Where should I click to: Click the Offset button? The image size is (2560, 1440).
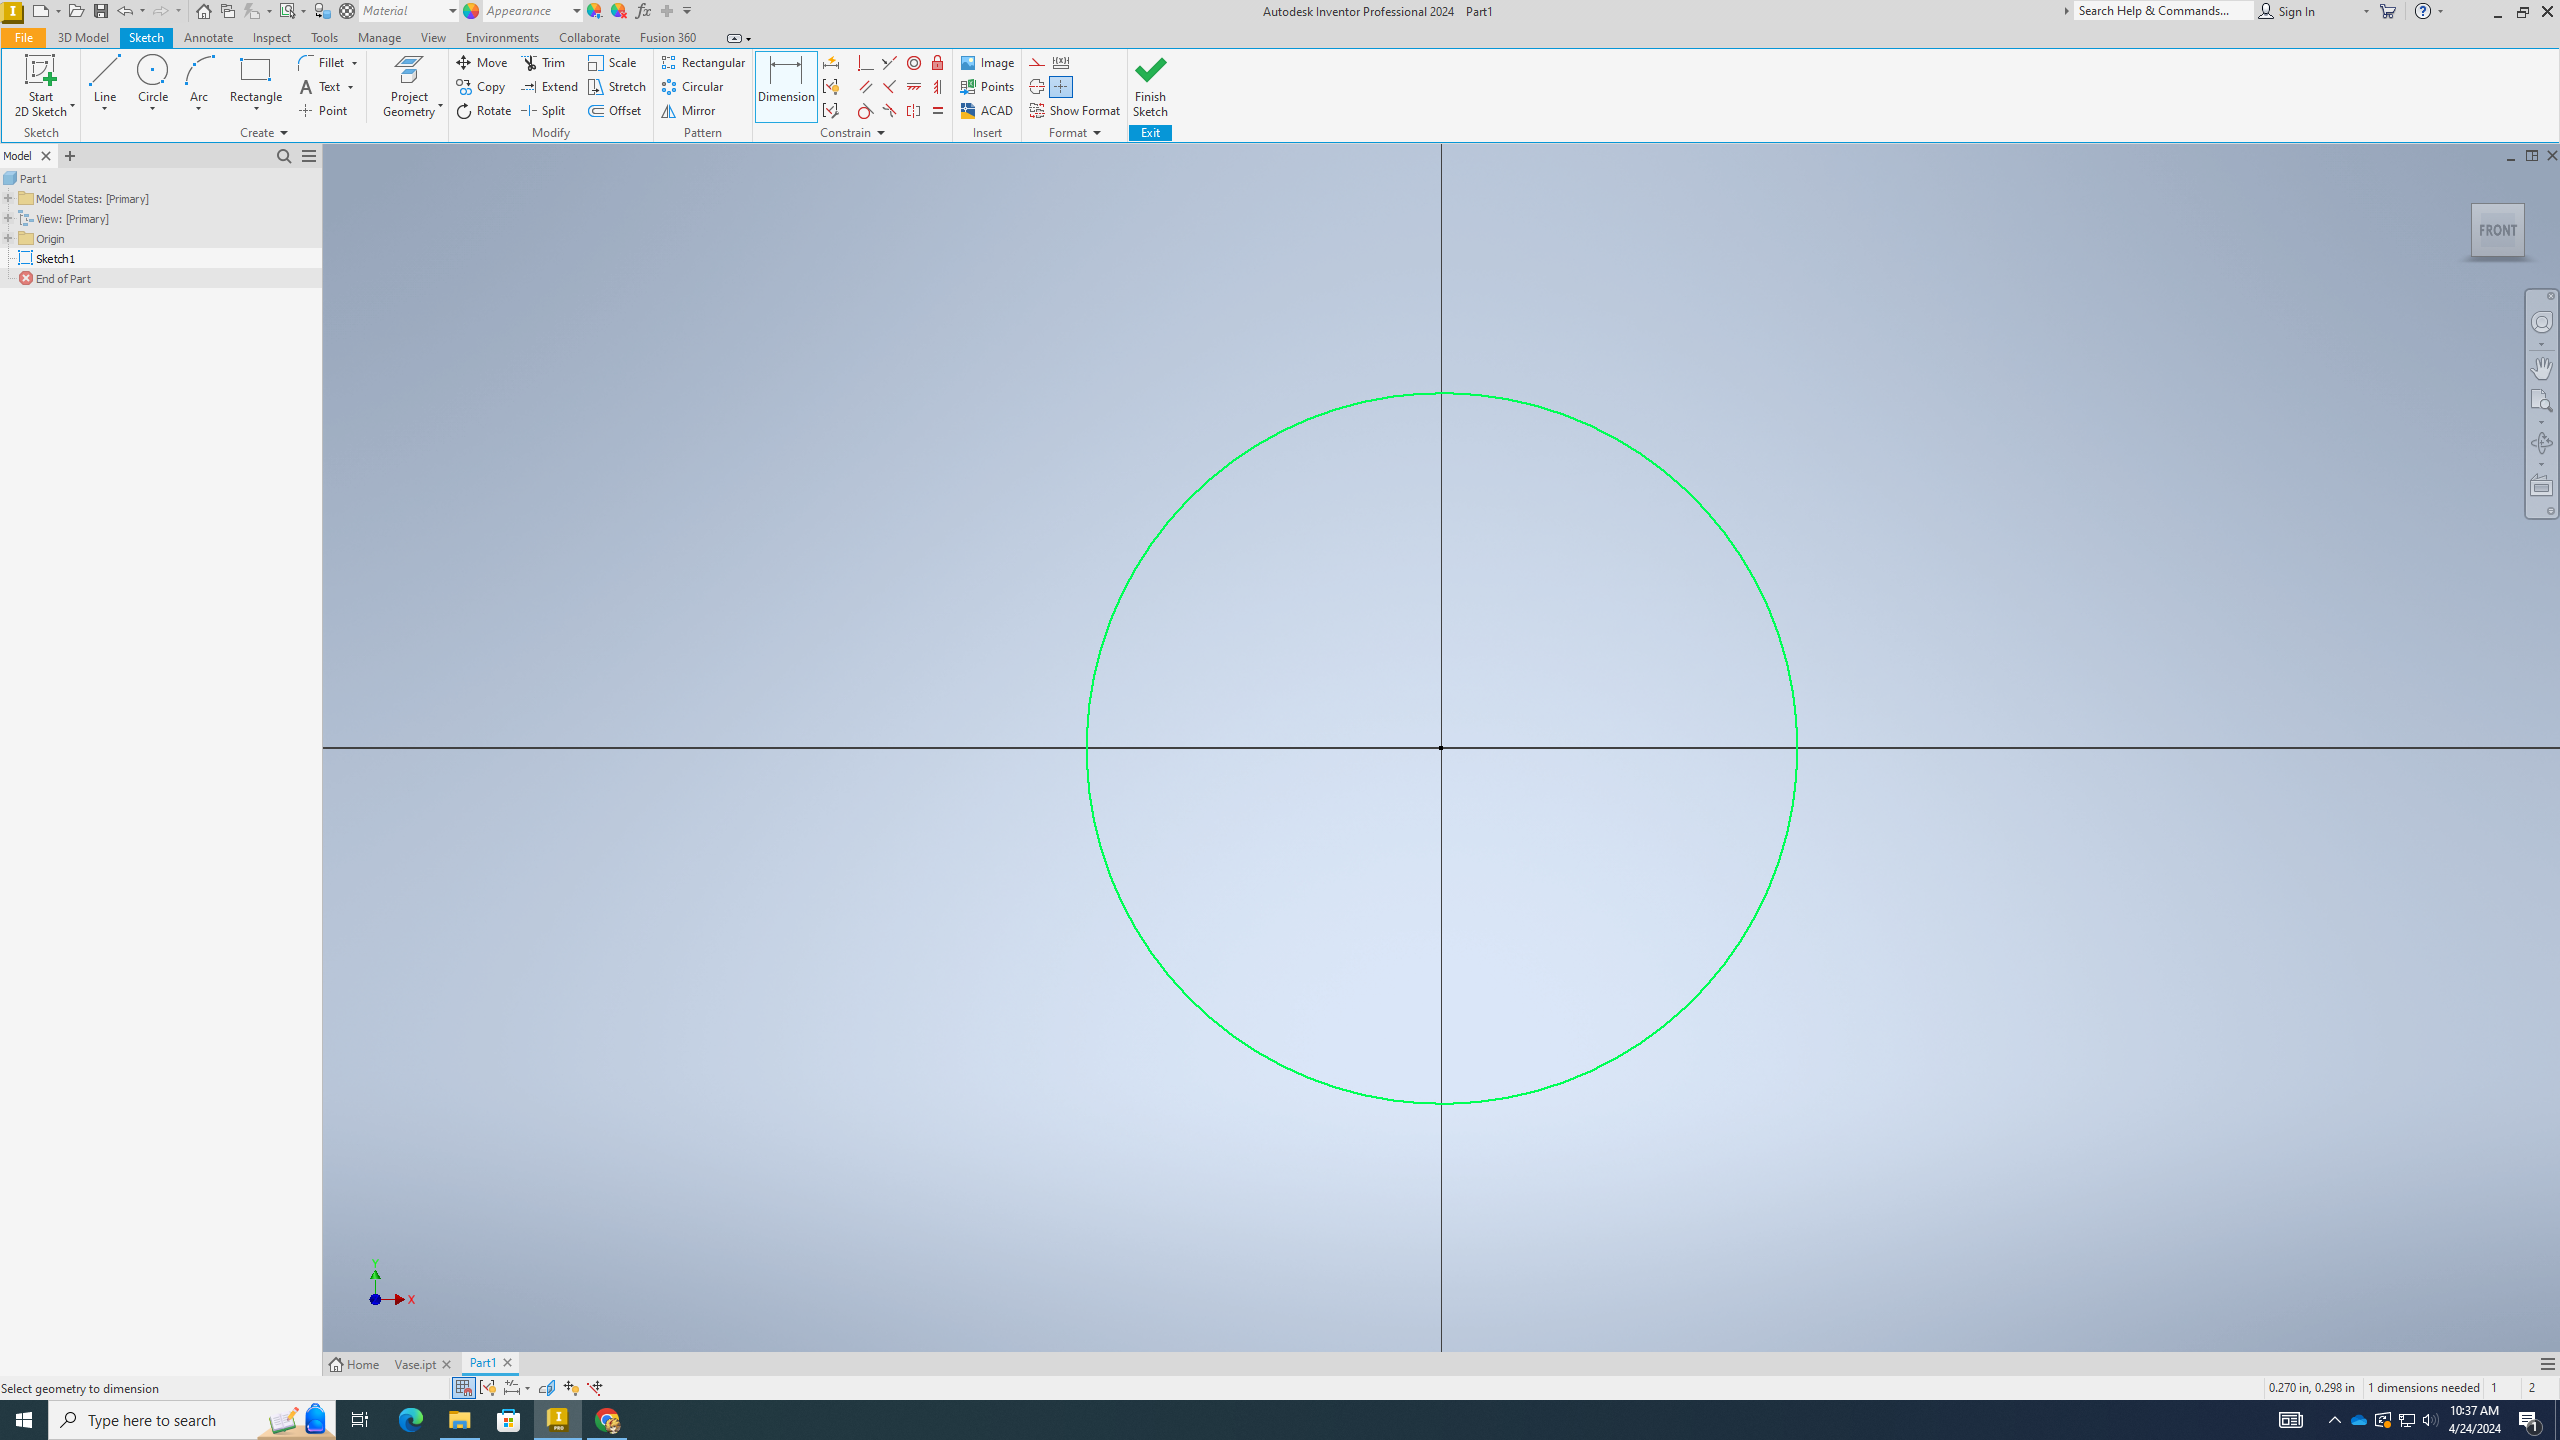pyautogui.click(x=615, y=111)
